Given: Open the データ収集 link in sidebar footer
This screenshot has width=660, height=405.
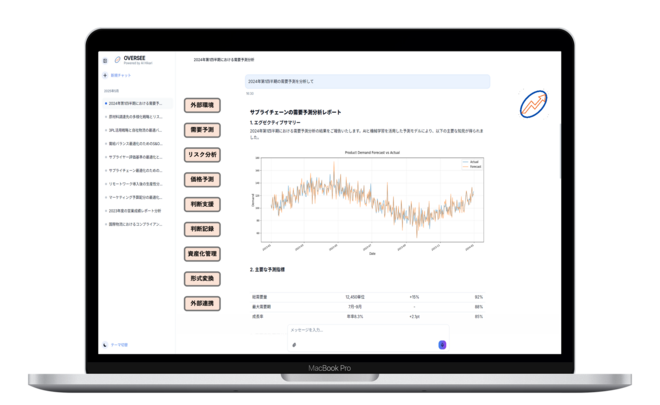Looking at the screenshot, I should tap(117, 344).
